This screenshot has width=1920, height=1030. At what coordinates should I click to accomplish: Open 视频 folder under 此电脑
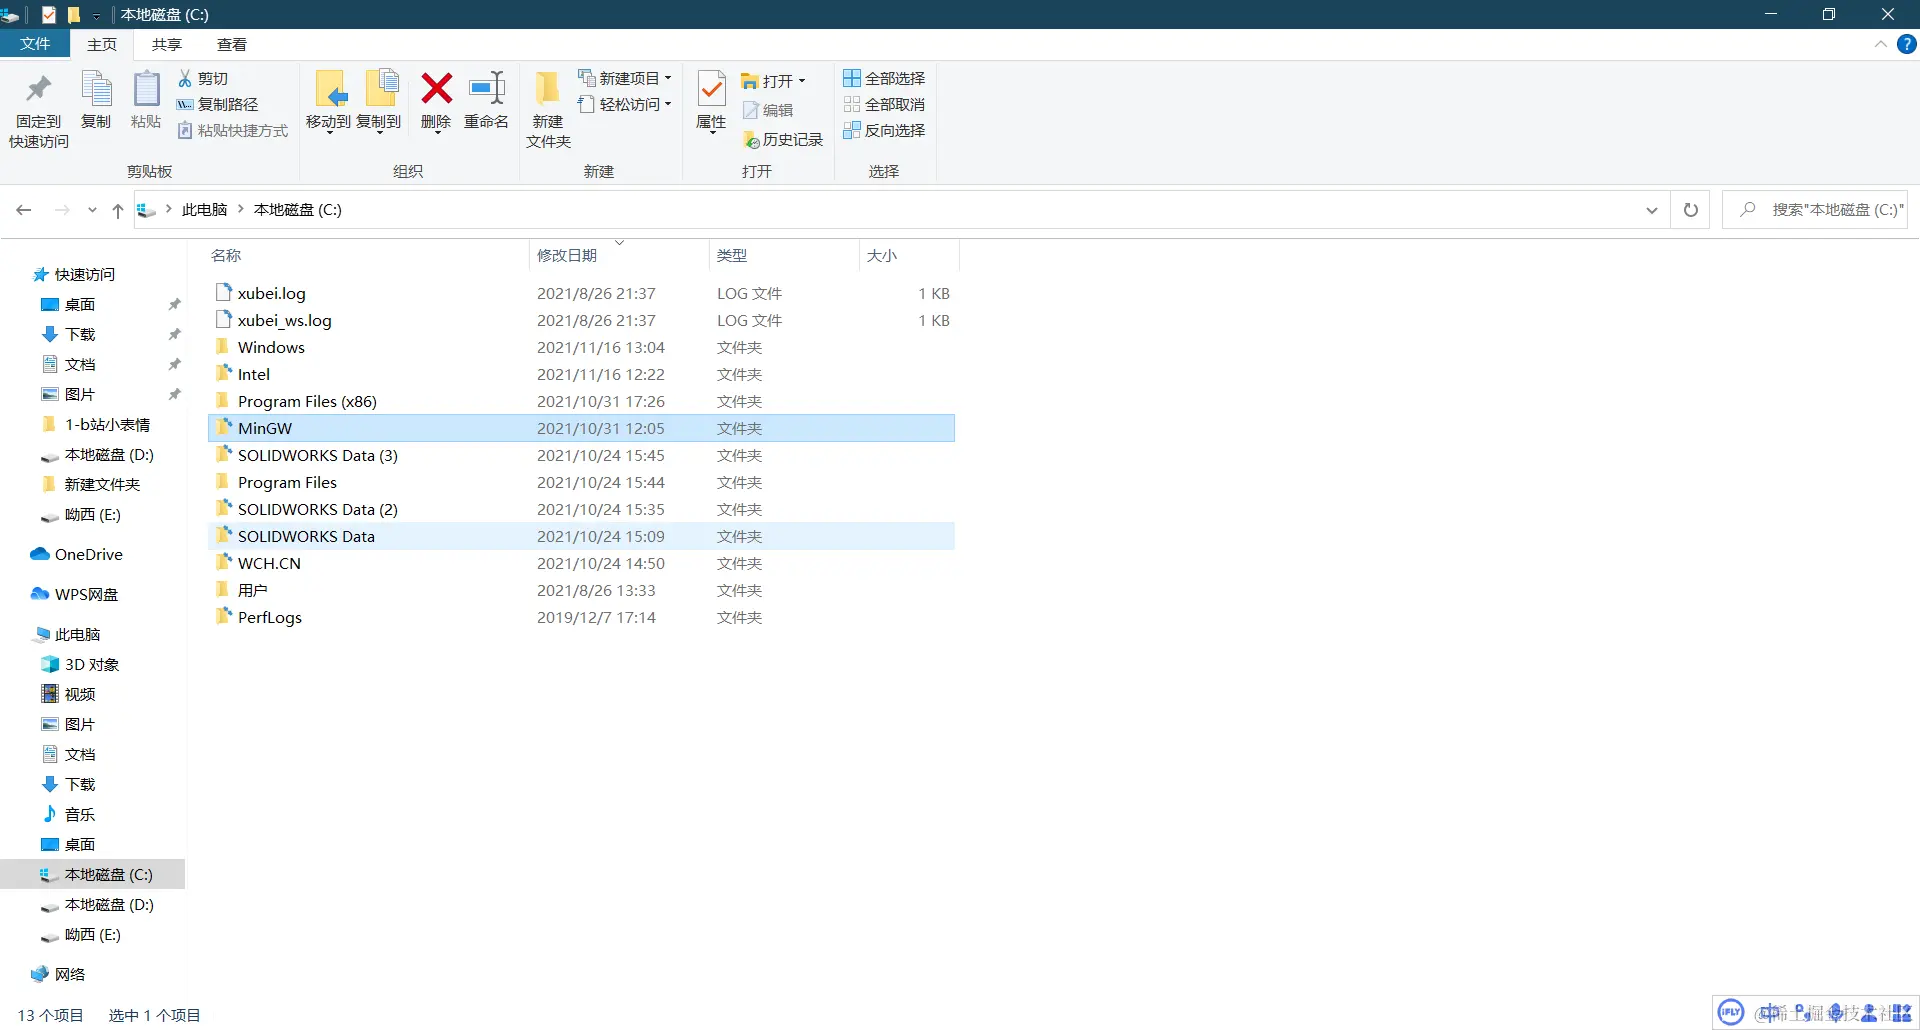pyautogui.click(x=69, y=694)
